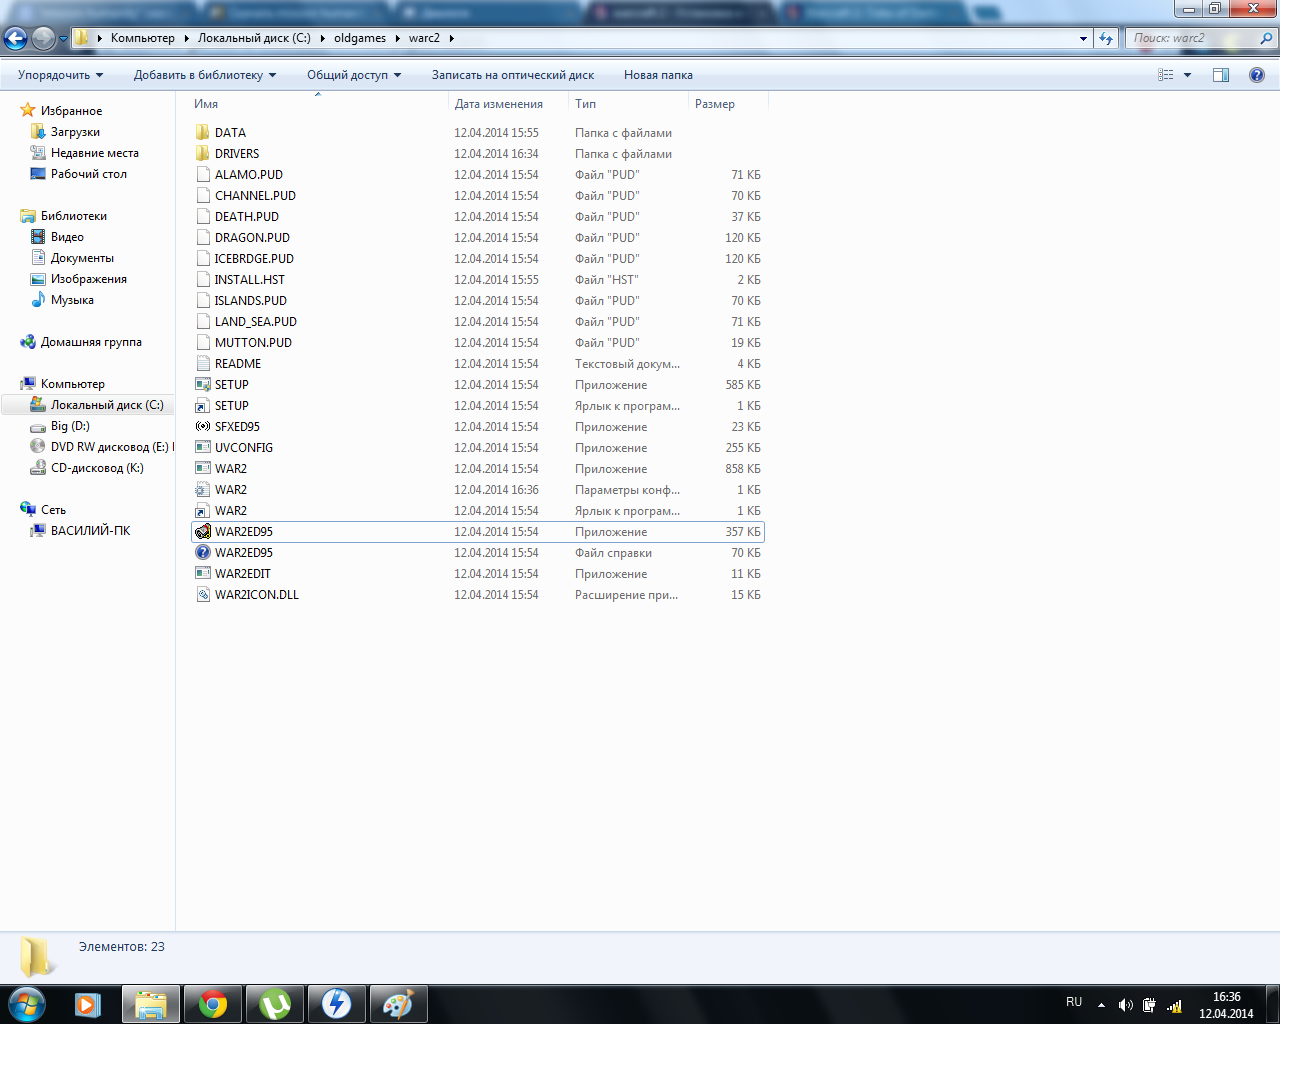Select the DRIVERS folder icon
This screenshot has height=1070, width=1298.
pyautogui.click(x=203, y=154)
